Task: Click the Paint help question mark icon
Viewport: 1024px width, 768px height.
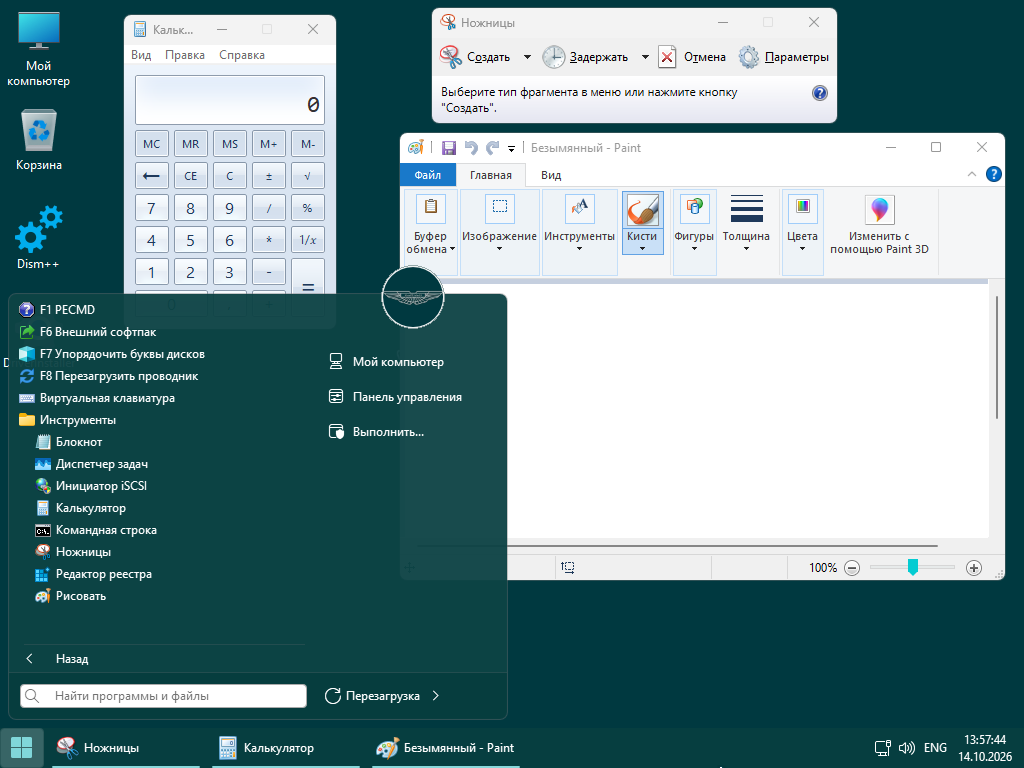Action: pos(993,174)
